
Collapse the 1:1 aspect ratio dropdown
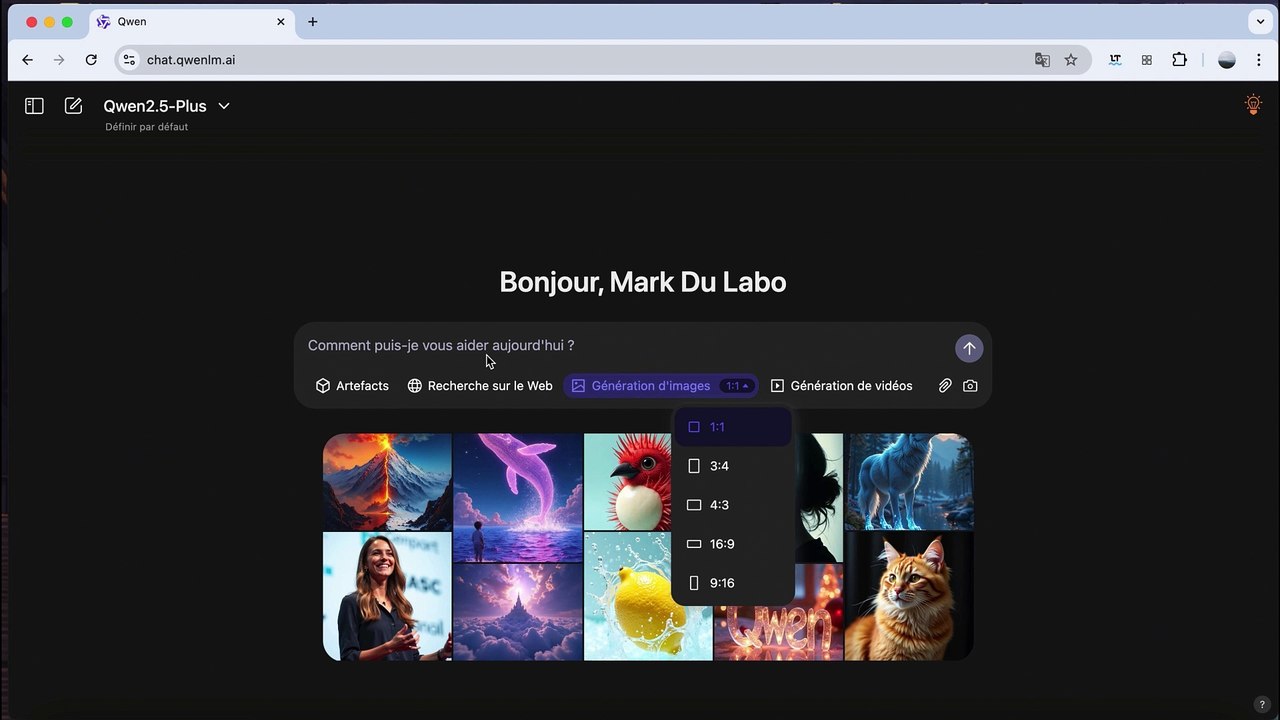[x=737, y=386]
